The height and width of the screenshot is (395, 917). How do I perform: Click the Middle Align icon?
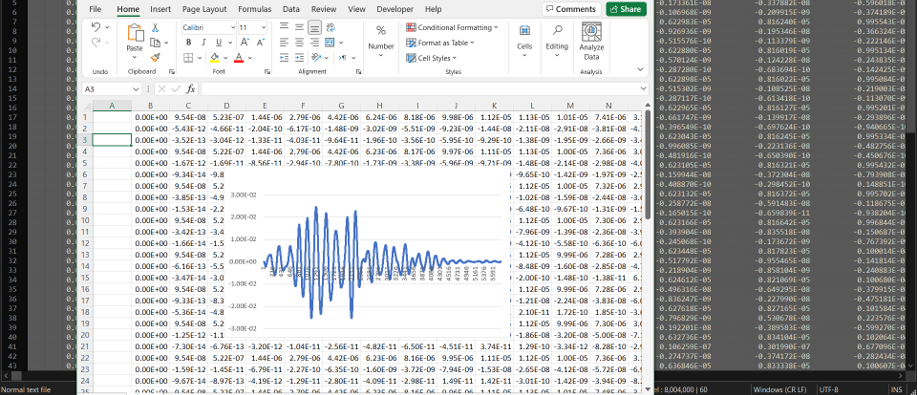299,27
